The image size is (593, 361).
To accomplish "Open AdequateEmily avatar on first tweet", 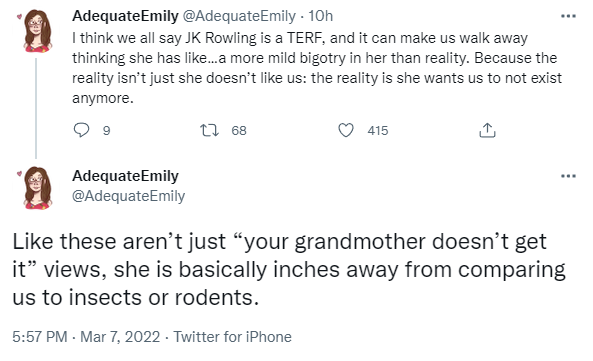I will pyautogui.click(x=37, y=30).
